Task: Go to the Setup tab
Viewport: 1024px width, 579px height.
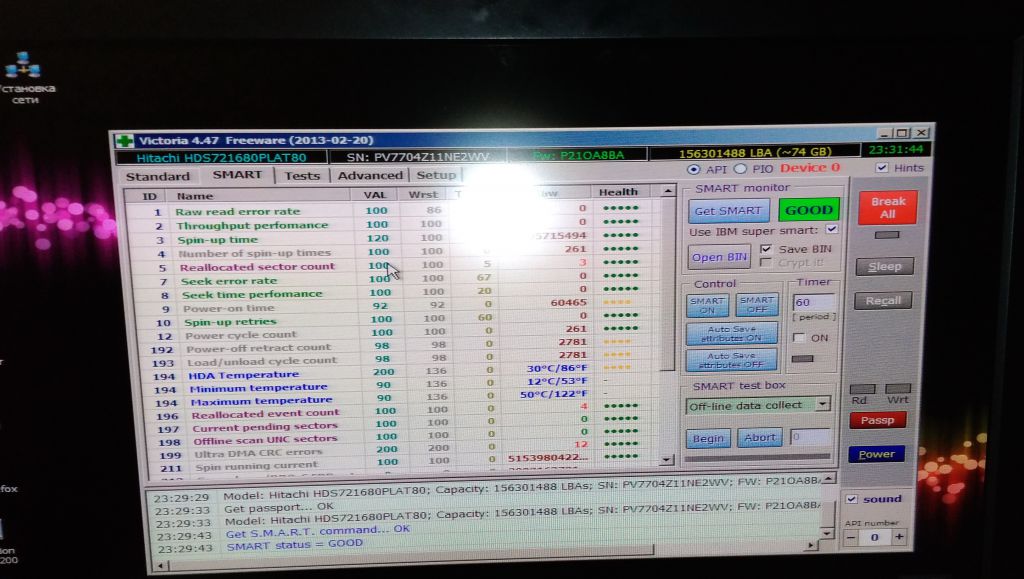Action: click(436, 175)
